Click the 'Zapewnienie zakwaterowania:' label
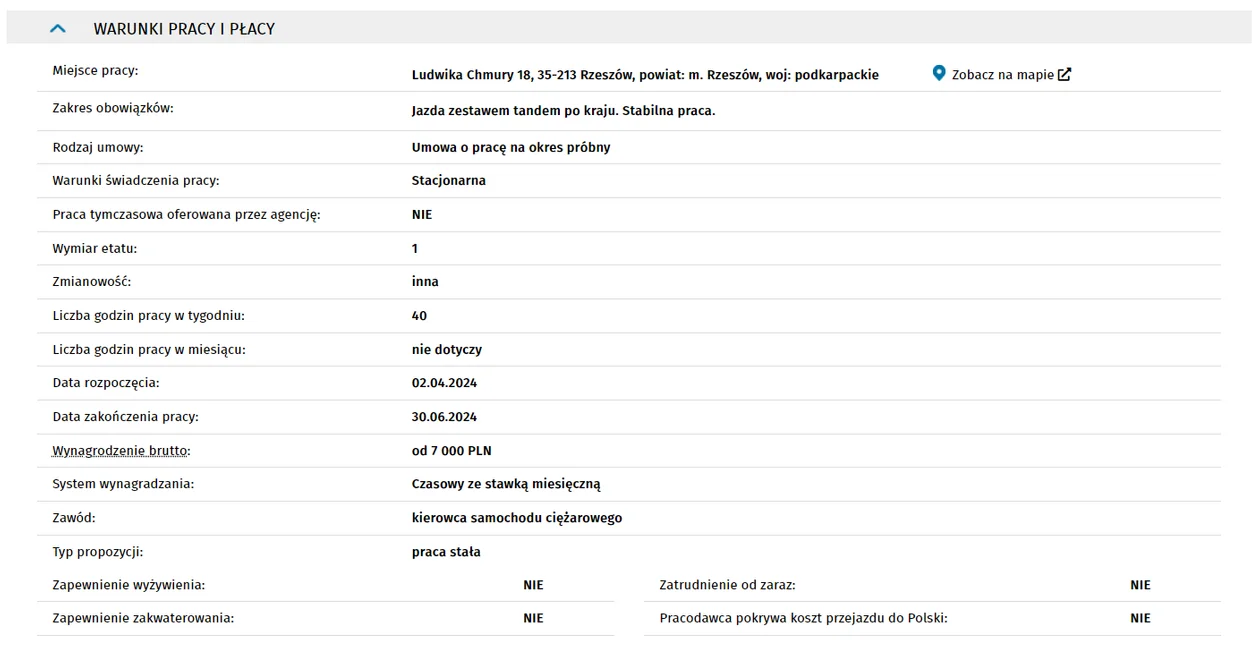 pyautogui.click(x=143, y=618)
